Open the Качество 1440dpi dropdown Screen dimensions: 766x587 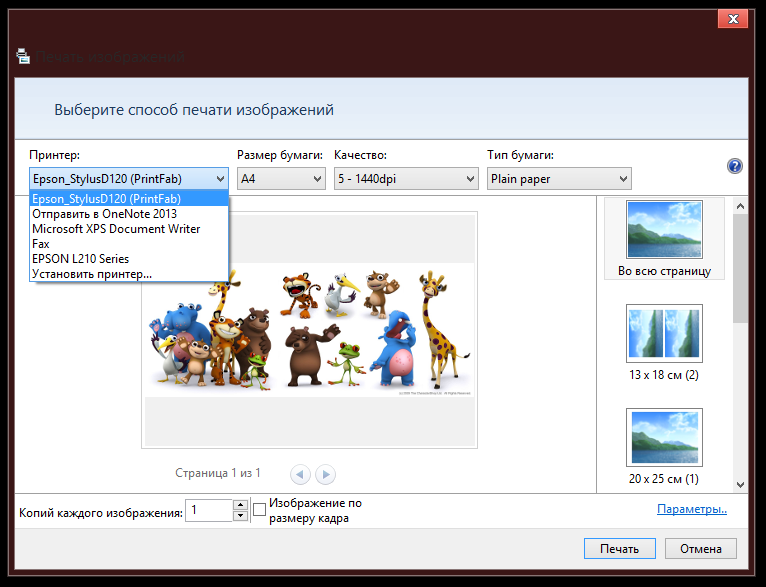pos(406,179)
